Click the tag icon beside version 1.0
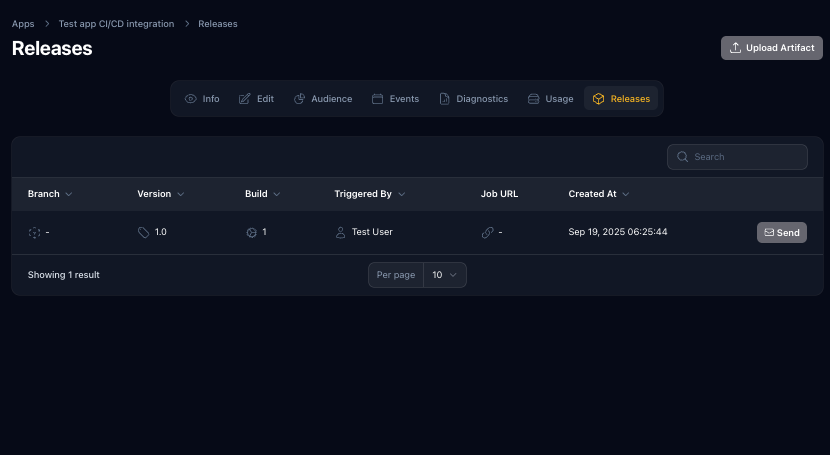 pyautogui.click(x=144, y=232)
